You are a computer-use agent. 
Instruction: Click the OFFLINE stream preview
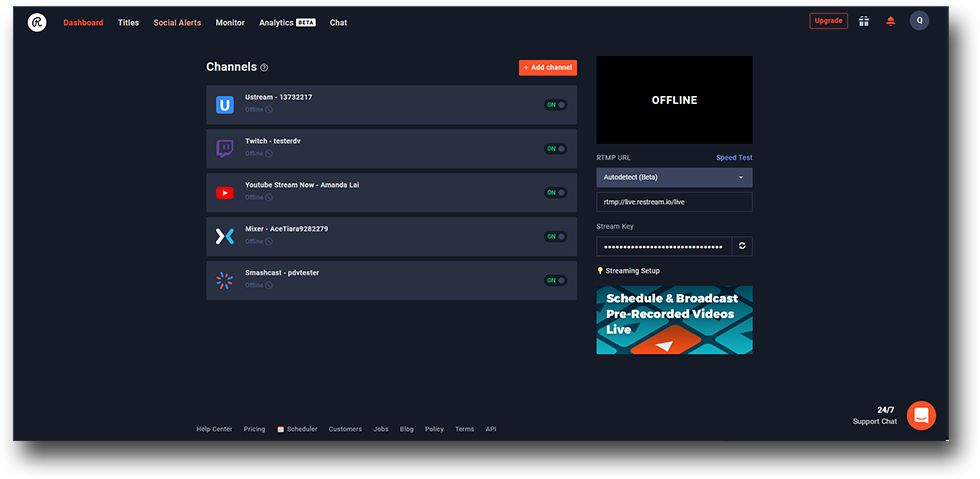(674, 100)
